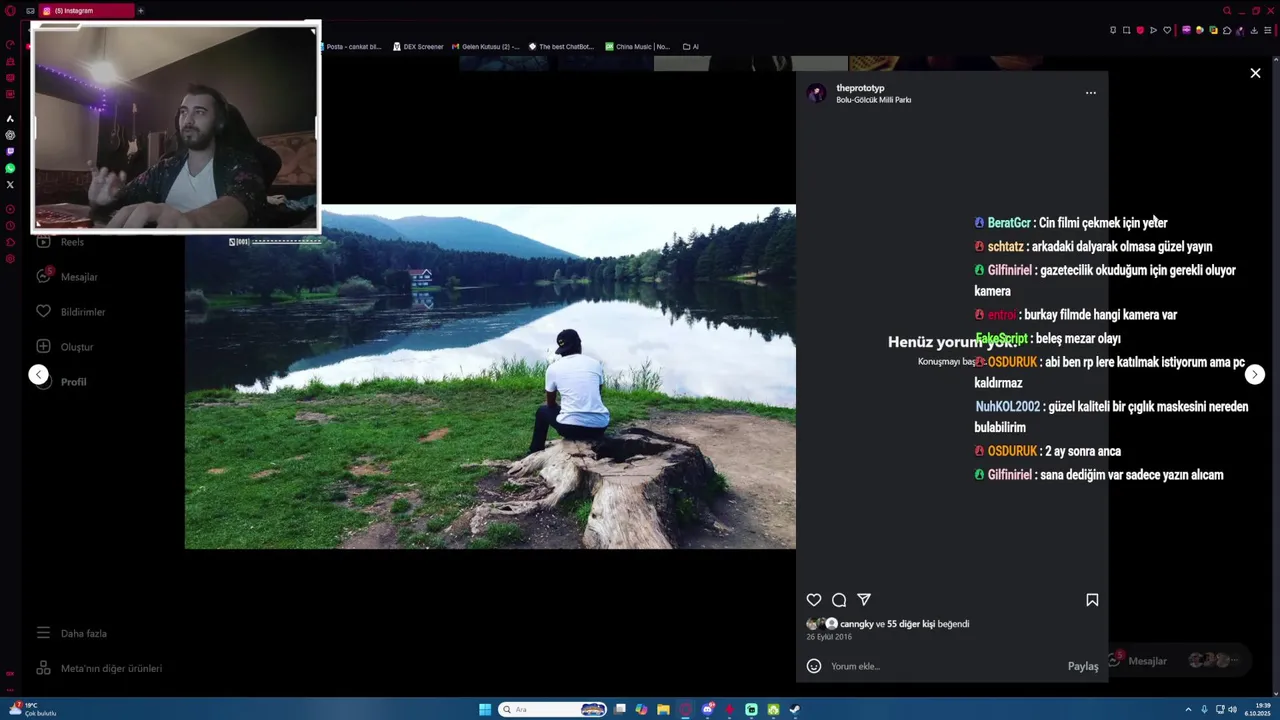Screen dimensions: 1280x720
Task: Open the three-dot options menu of the post
Action: click(x=1091, y=93)
